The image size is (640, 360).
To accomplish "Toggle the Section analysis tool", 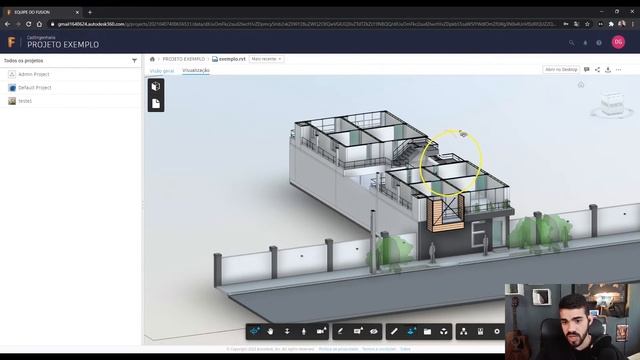I will 411,331.
